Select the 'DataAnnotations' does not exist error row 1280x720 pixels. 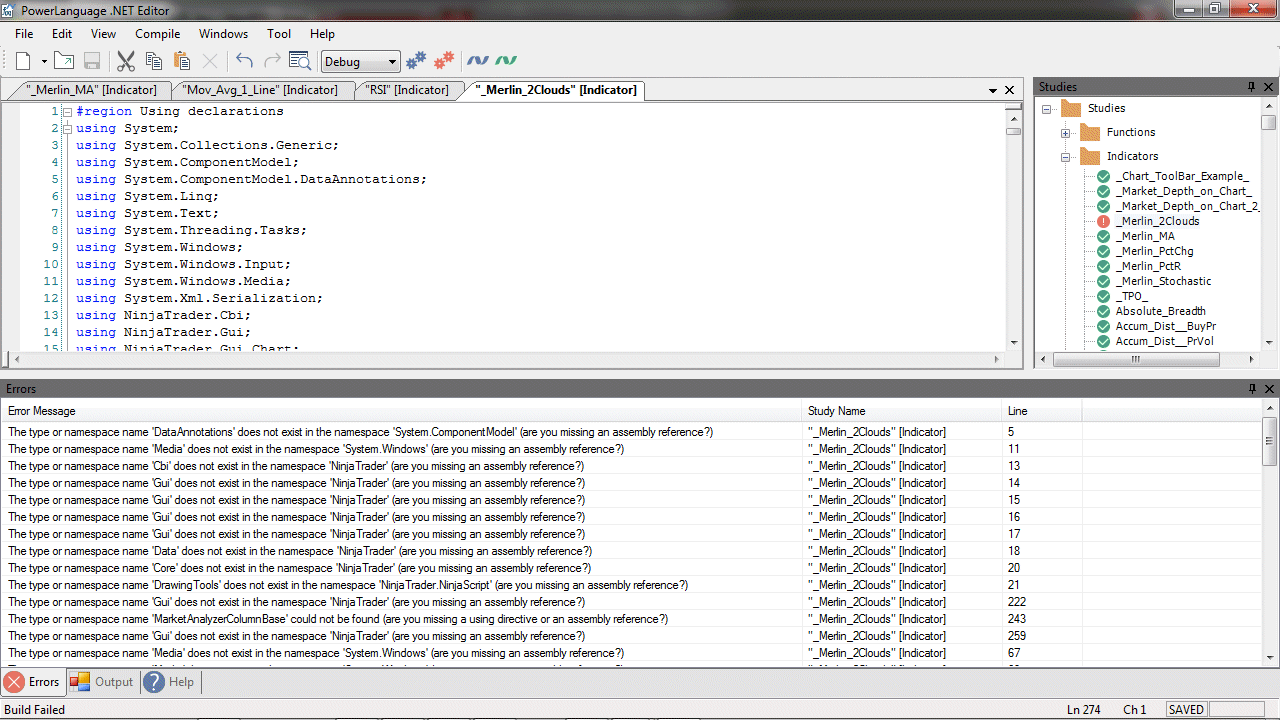631,432
